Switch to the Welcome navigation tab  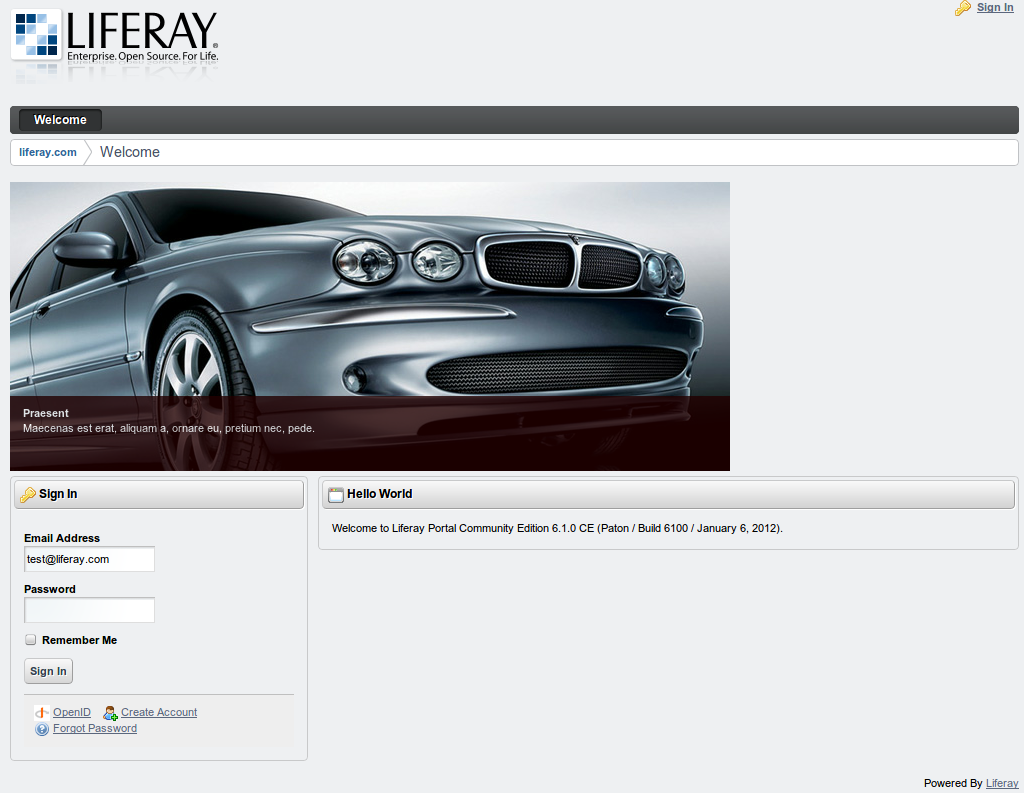[x=58, y=119]
